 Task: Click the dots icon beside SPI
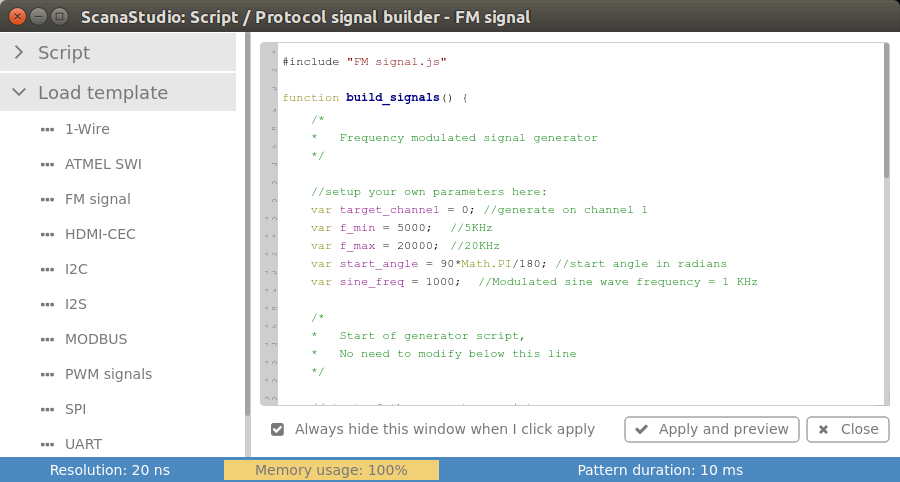tap(47, 410)
